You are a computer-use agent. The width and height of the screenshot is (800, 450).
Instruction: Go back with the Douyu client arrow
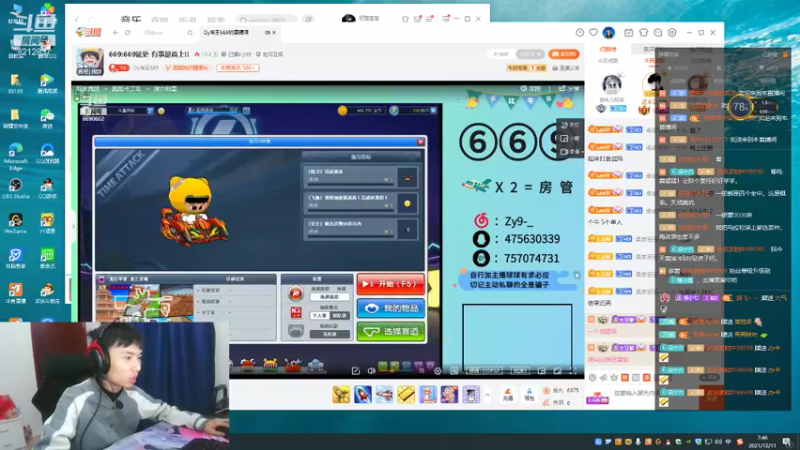point(115,33)
